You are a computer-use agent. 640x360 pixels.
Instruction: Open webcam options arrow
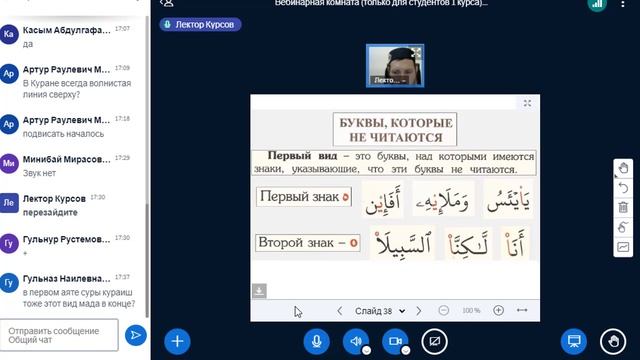tap(405, 350)
